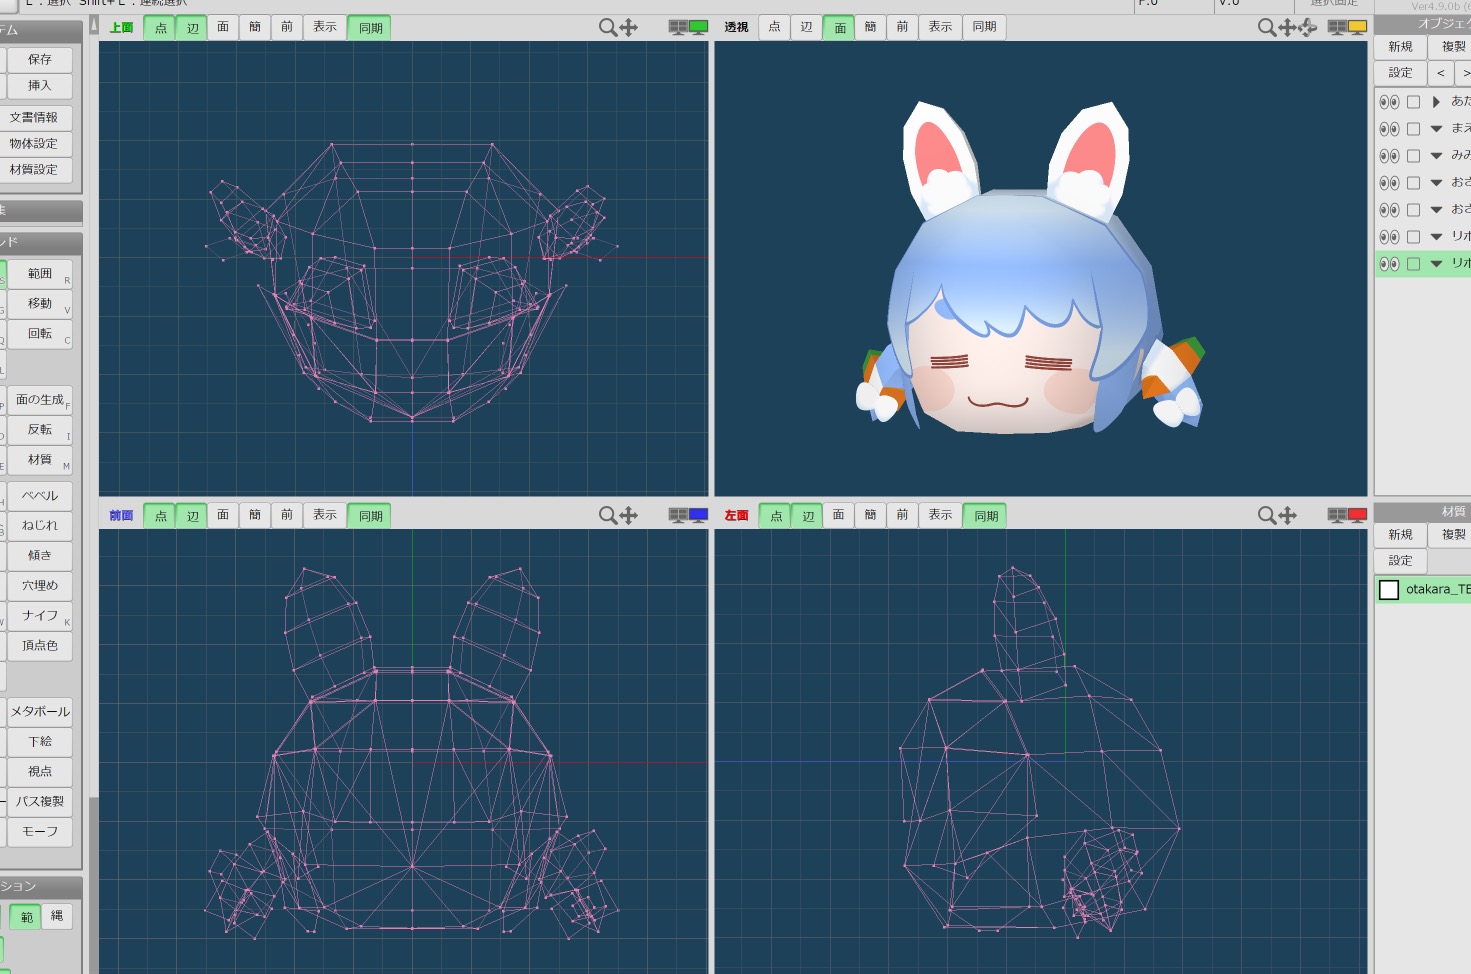Click the pan arrows icon in the 透視 view
This screenshot has width=1471, height=974.
1287,27
